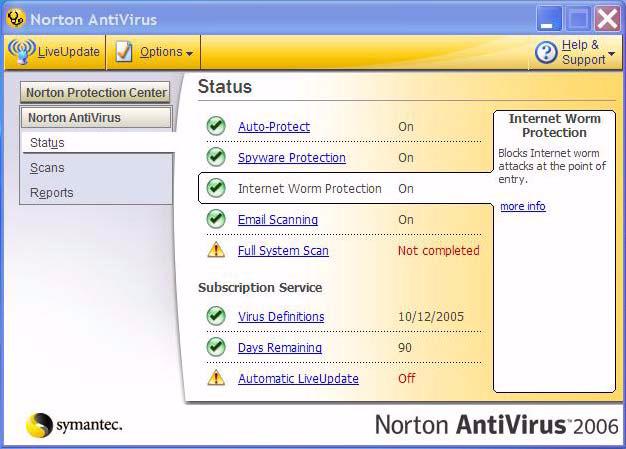Click the Norton AntiVirus title bar icon

point(16,18)
